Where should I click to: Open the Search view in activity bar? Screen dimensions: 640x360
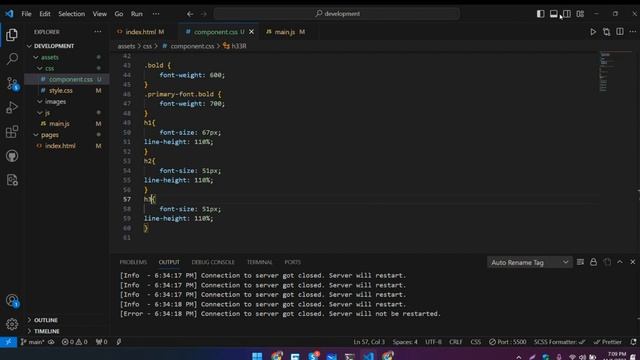point(12,59)
